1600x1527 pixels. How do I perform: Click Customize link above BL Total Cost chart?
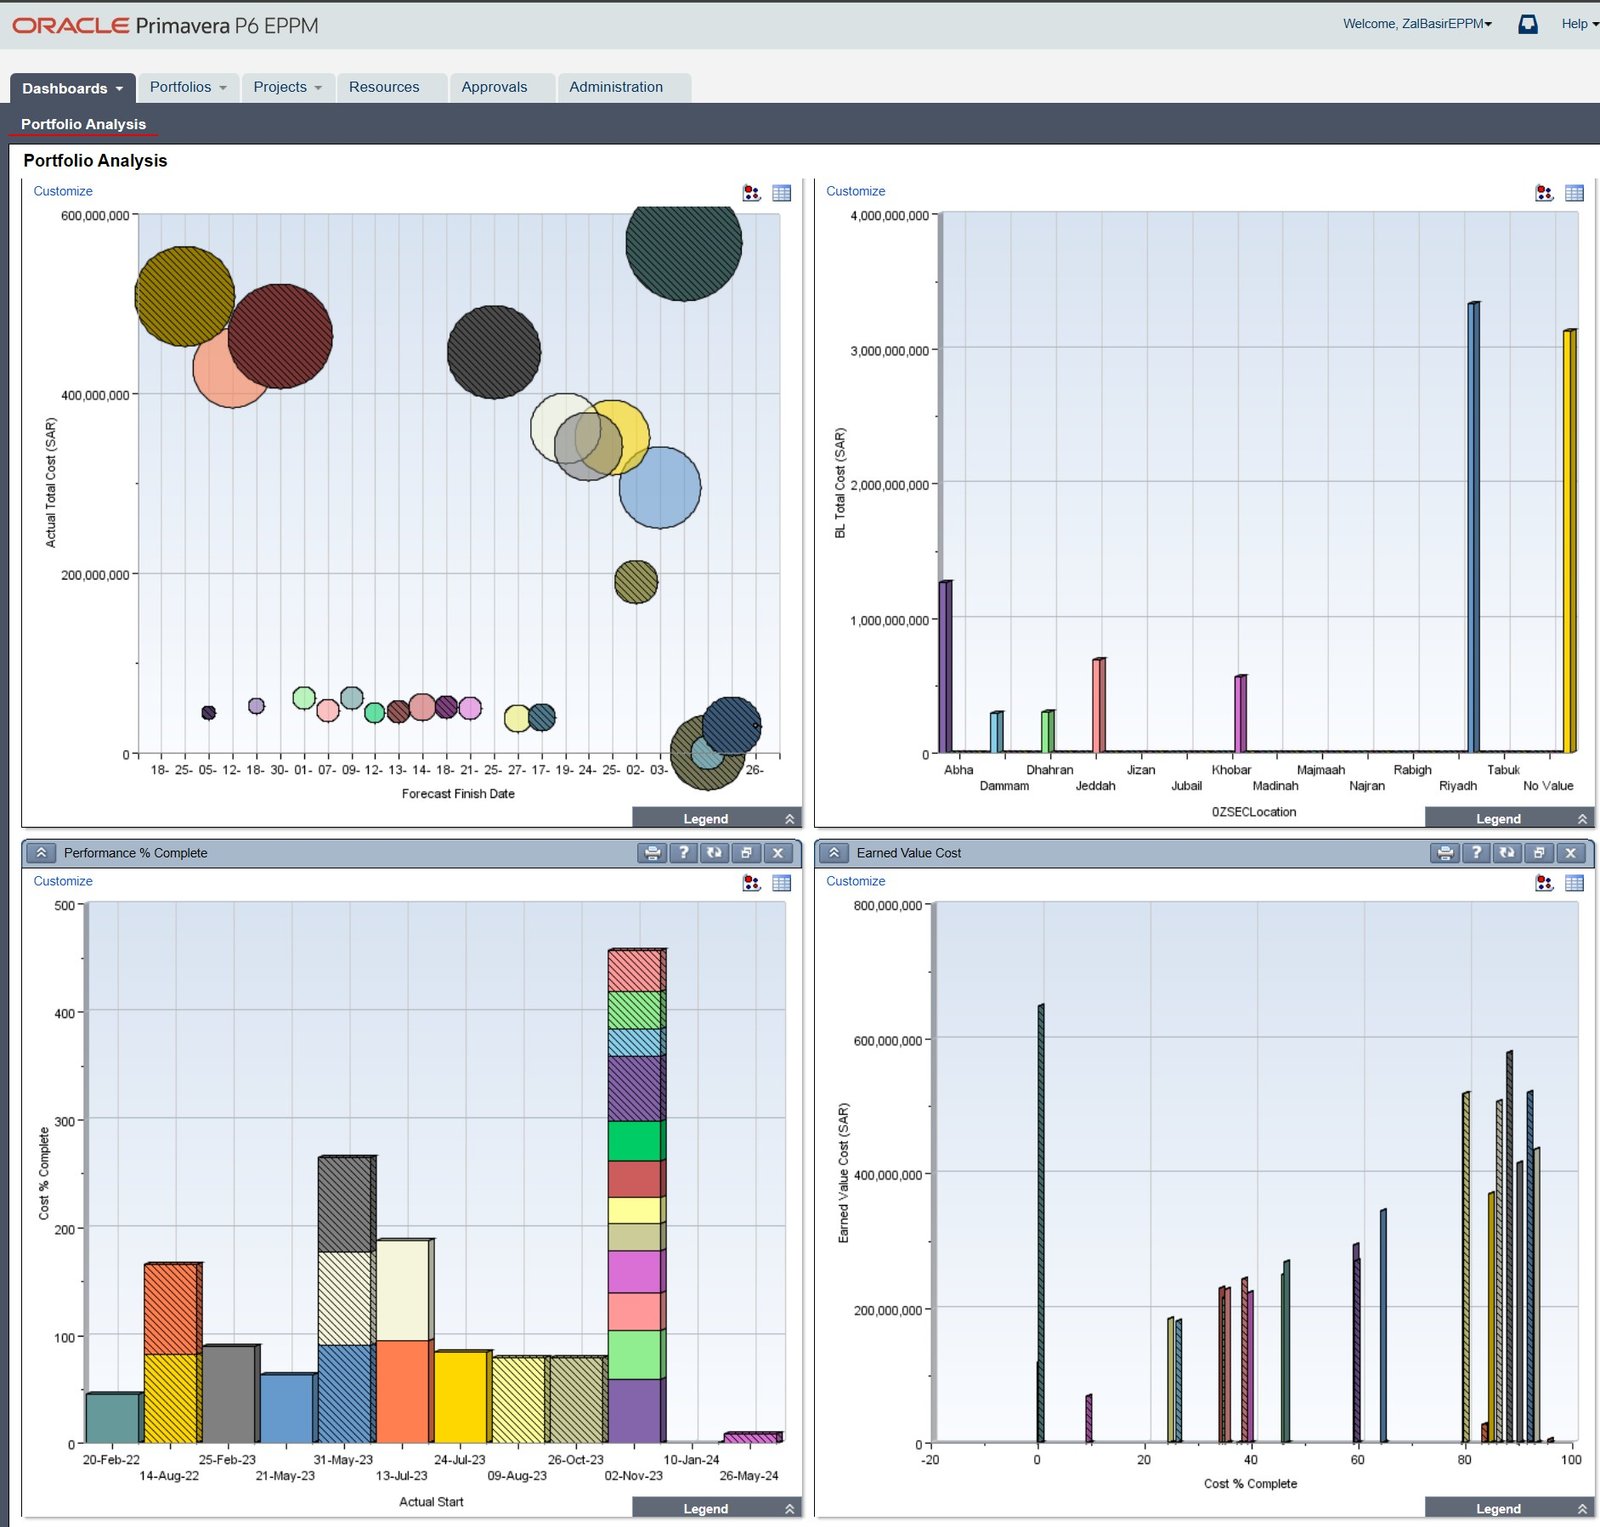[x=855, y=191]
